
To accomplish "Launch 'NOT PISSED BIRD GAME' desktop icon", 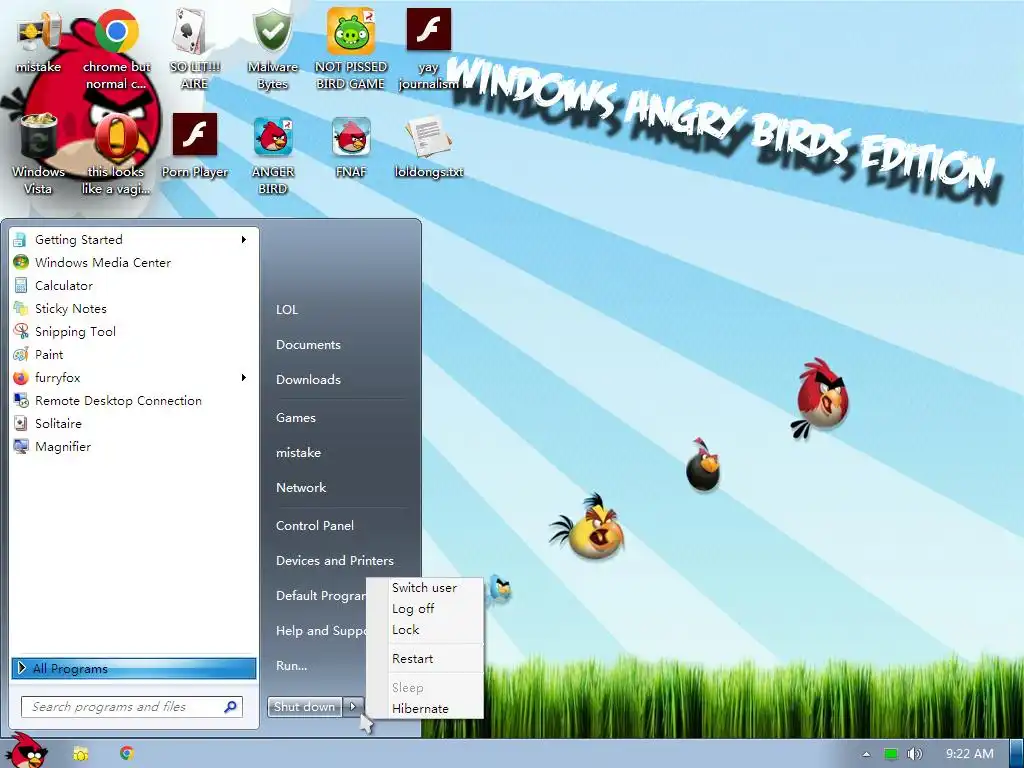I will tap(351, 49).
